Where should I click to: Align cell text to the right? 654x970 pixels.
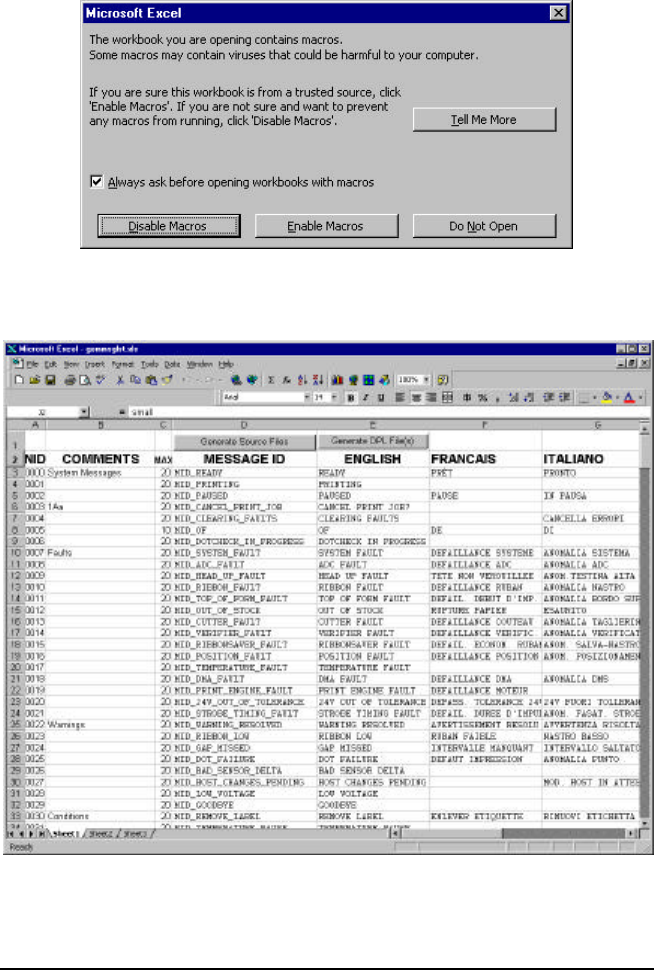pyautogui.click(x=431, y=397)
